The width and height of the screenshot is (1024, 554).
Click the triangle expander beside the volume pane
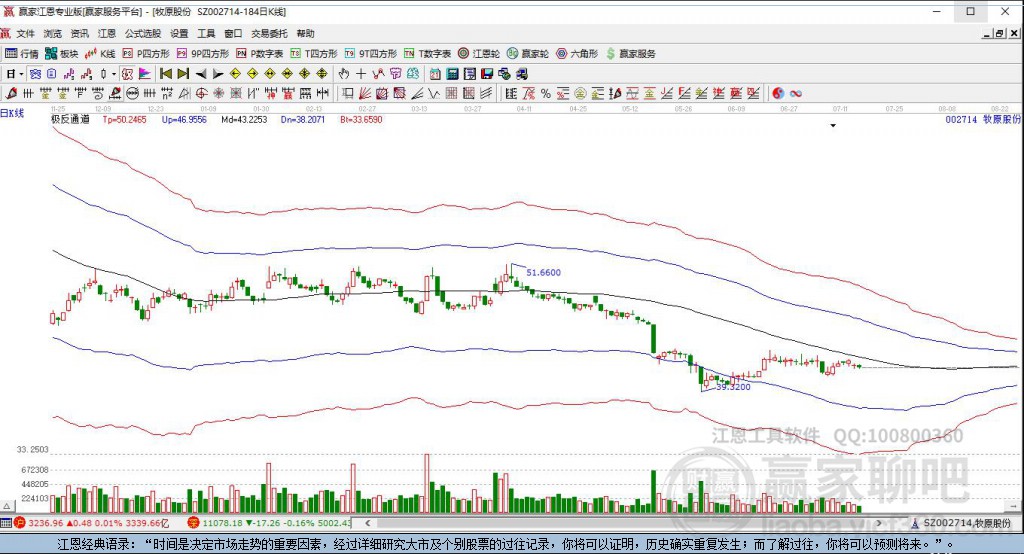(x=7, y=506)
